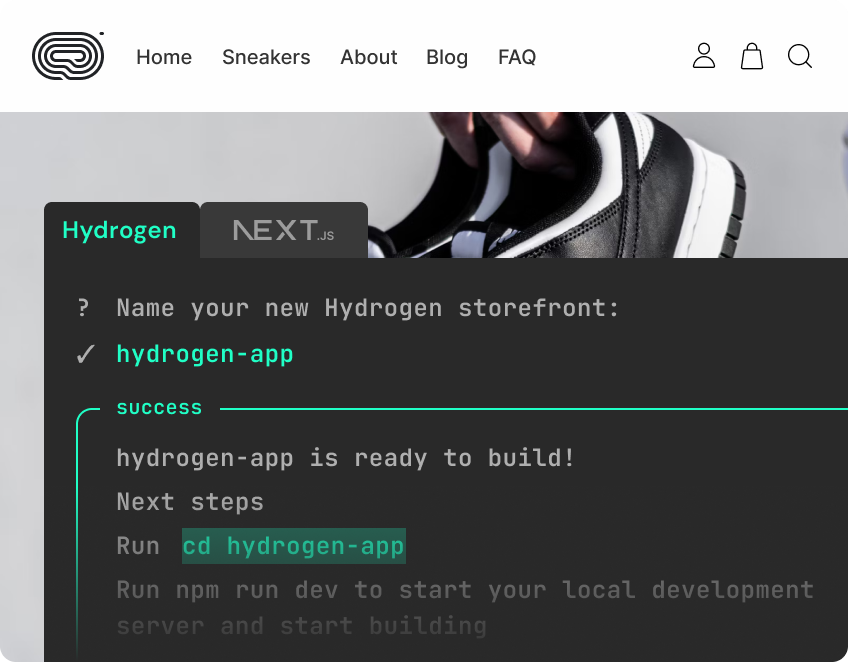Screen dimensions: 848x662
Task: Select About in the navigation bar
Action: (x=368, y=57)
